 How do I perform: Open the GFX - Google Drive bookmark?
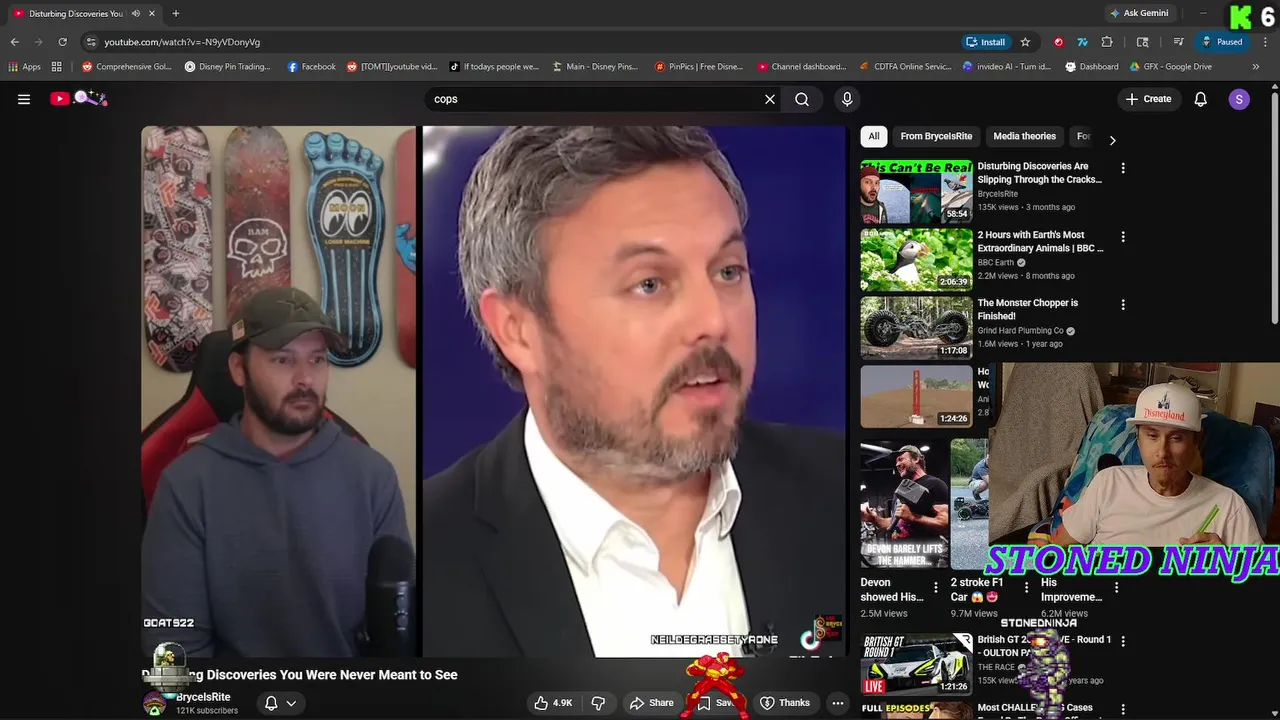tap(1170, 67)
